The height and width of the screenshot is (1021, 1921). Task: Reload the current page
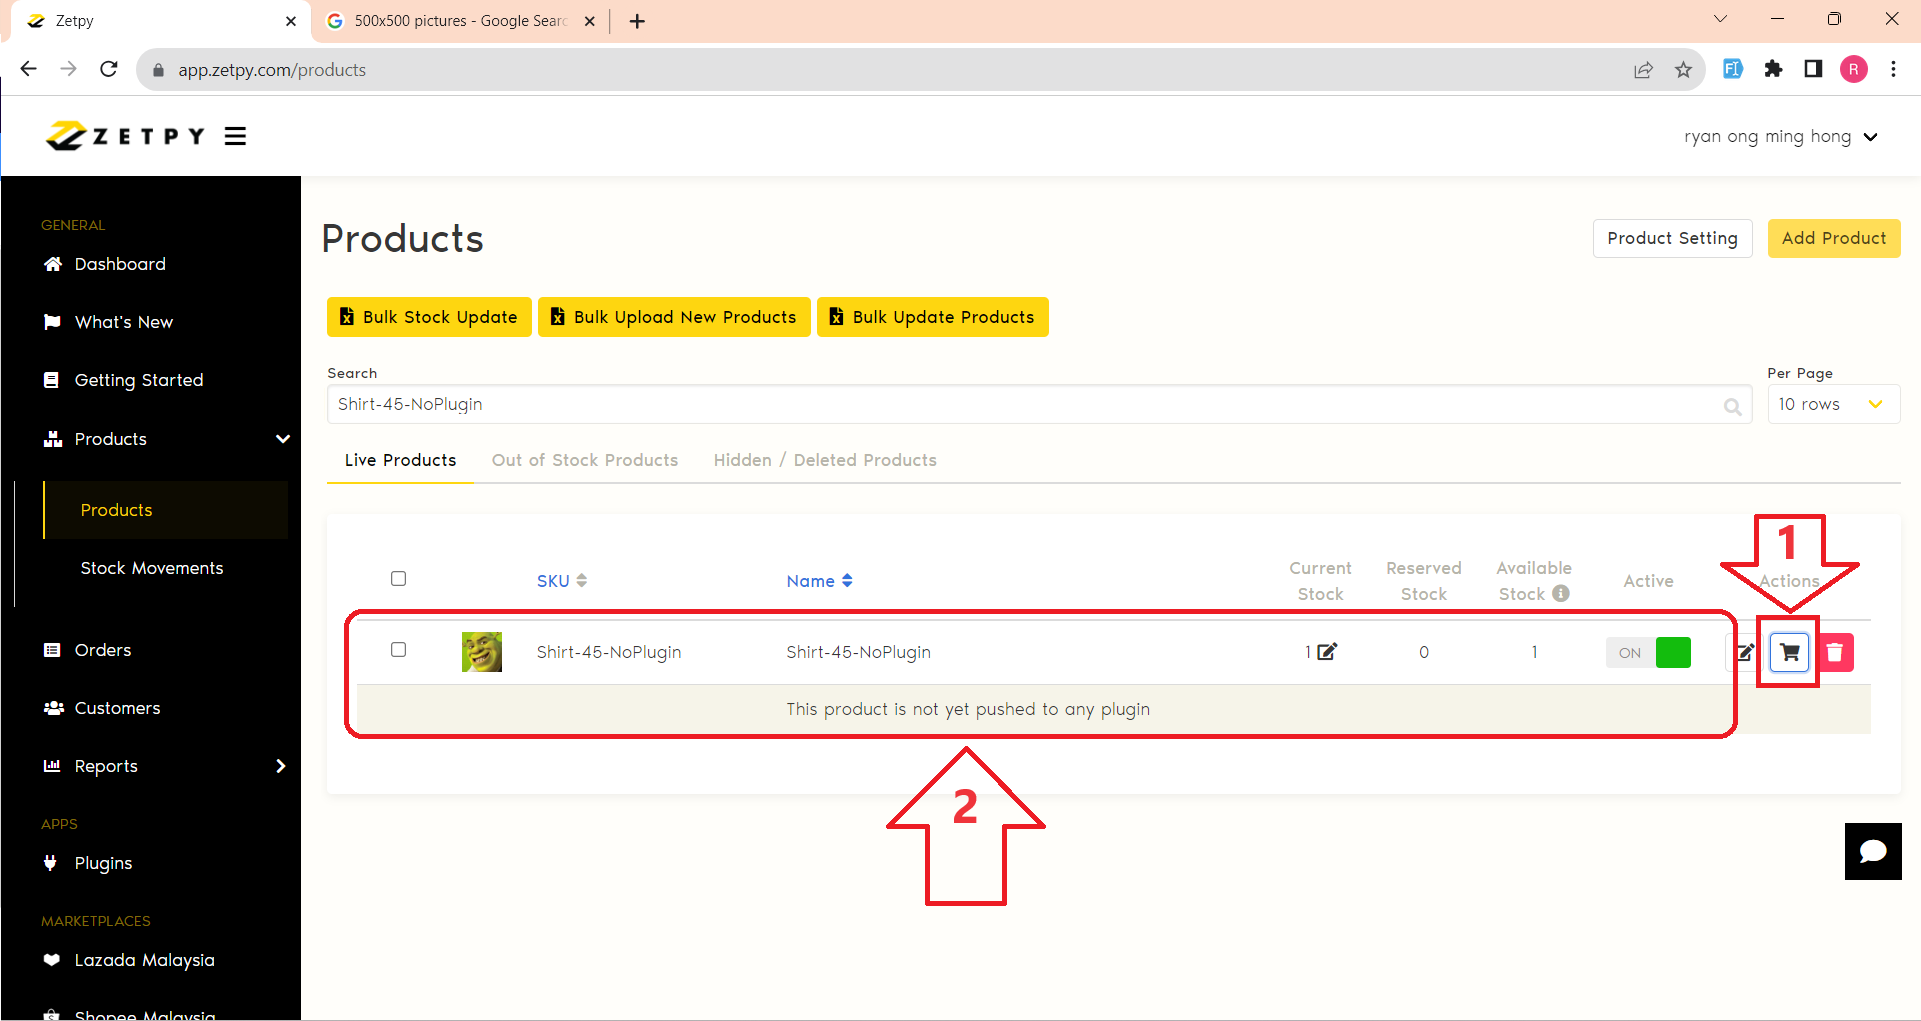coord(109,69)
